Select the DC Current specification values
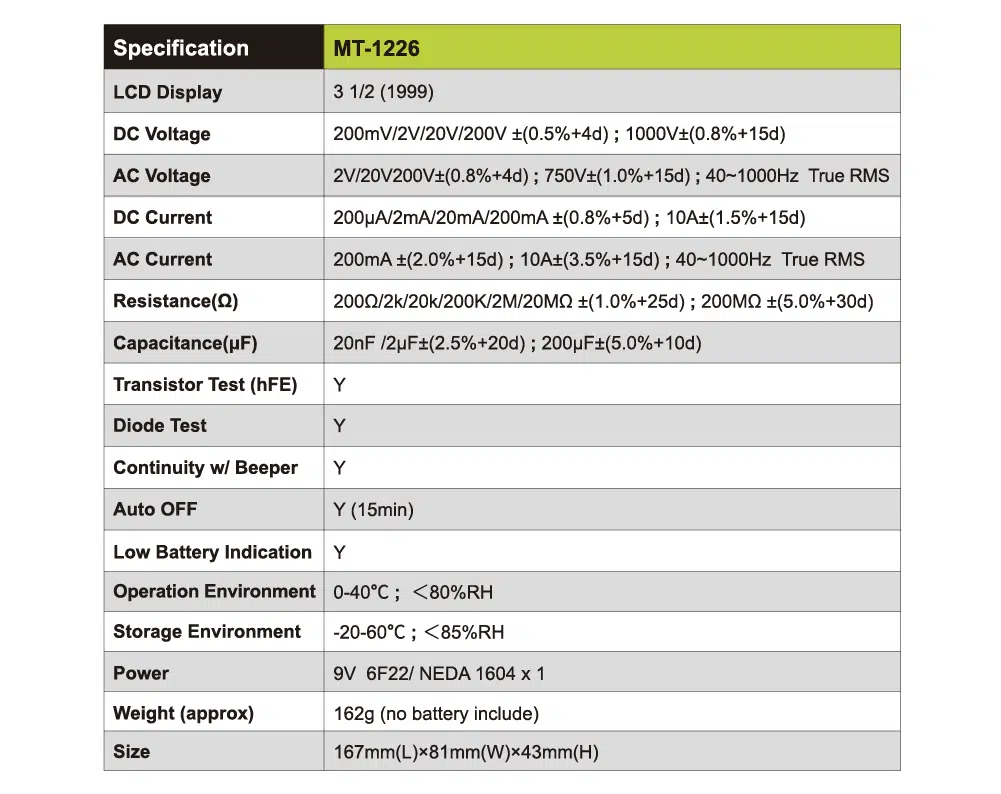This screenshot has width=1001, height=794. [x=568, y=218]
